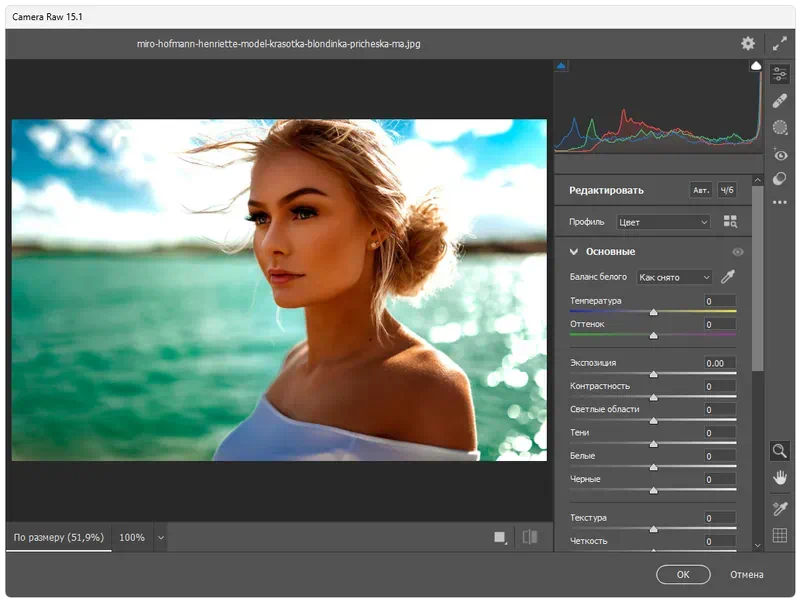
Task: Click the Четкость value field
Action: pos(720,541)
